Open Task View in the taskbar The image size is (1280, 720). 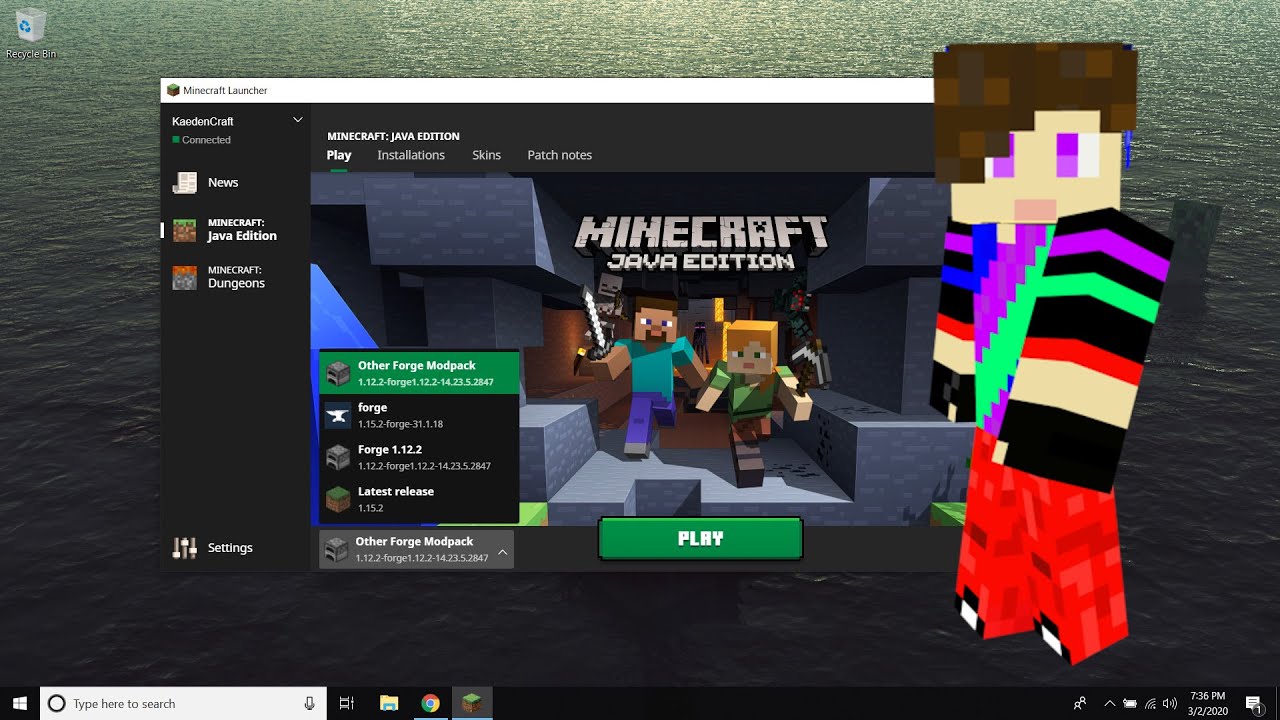click(347, 703)
